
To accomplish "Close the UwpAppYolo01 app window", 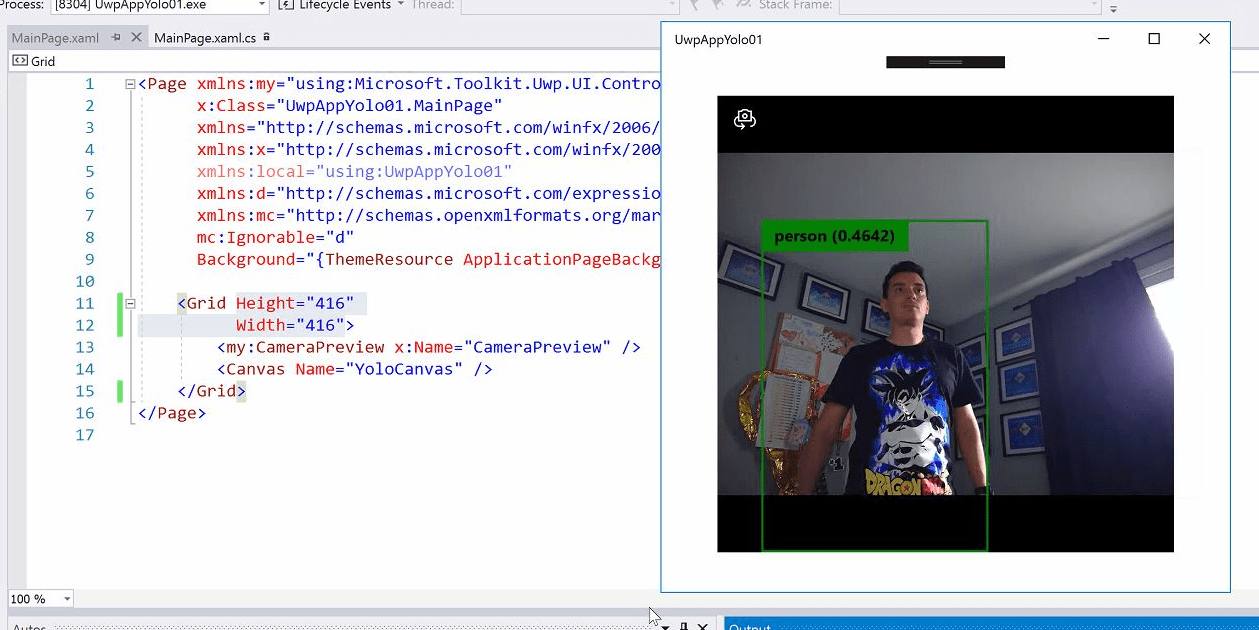I will tap(1204, 39).
